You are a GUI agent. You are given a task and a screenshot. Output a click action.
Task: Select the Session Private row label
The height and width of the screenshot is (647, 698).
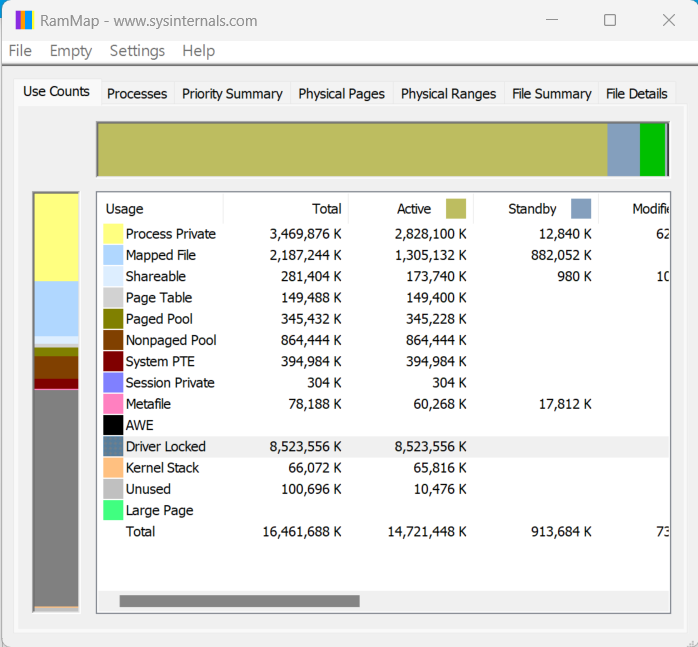coord(170,383)
